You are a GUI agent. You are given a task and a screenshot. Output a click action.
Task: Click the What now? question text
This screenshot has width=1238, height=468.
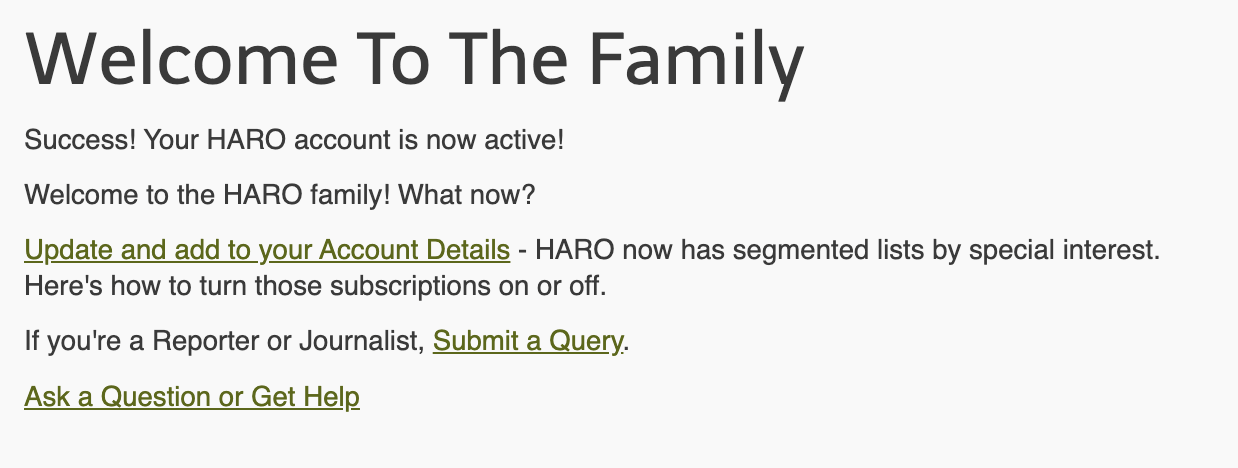[x=467, y=194]
